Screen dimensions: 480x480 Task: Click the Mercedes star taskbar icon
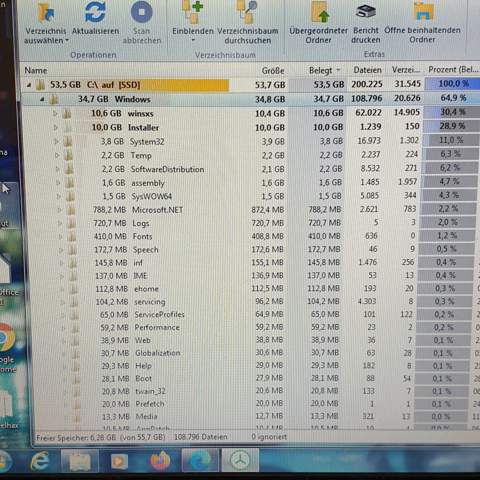pyautogui.click(x=240, y=461)
